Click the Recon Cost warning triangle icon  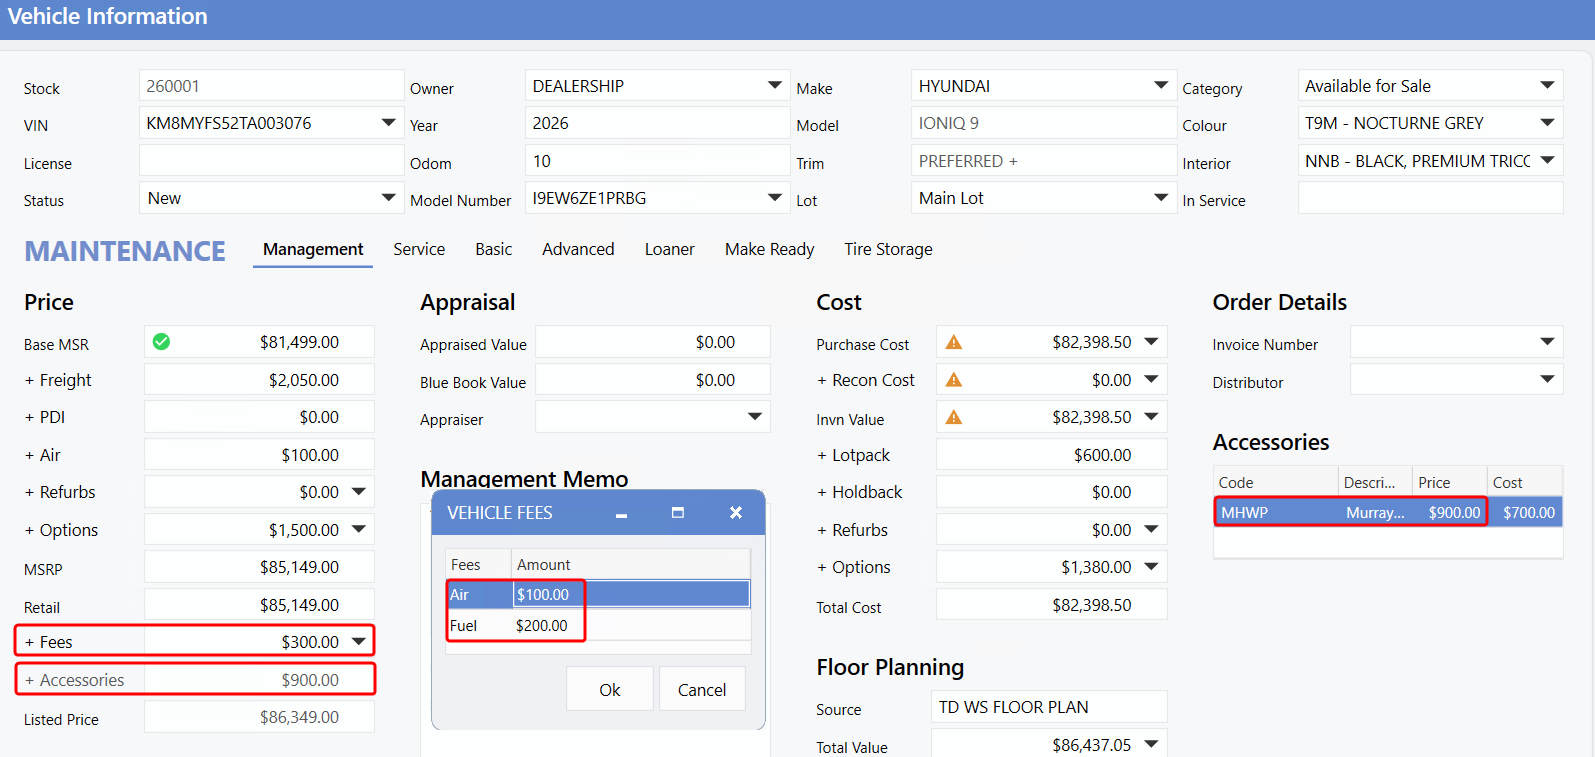954,380
